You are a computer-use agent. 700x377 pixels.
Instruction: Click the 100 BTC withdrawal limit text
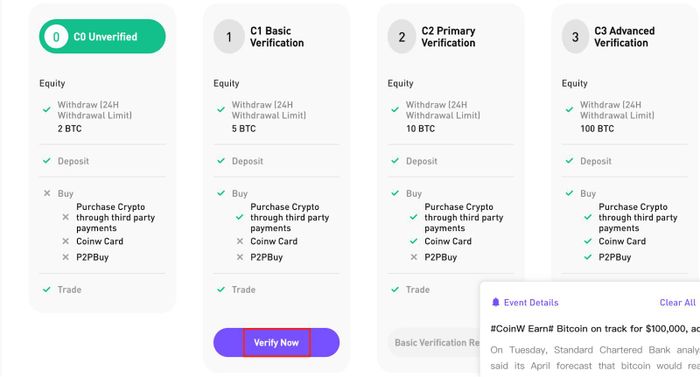(x=597, y=129)
